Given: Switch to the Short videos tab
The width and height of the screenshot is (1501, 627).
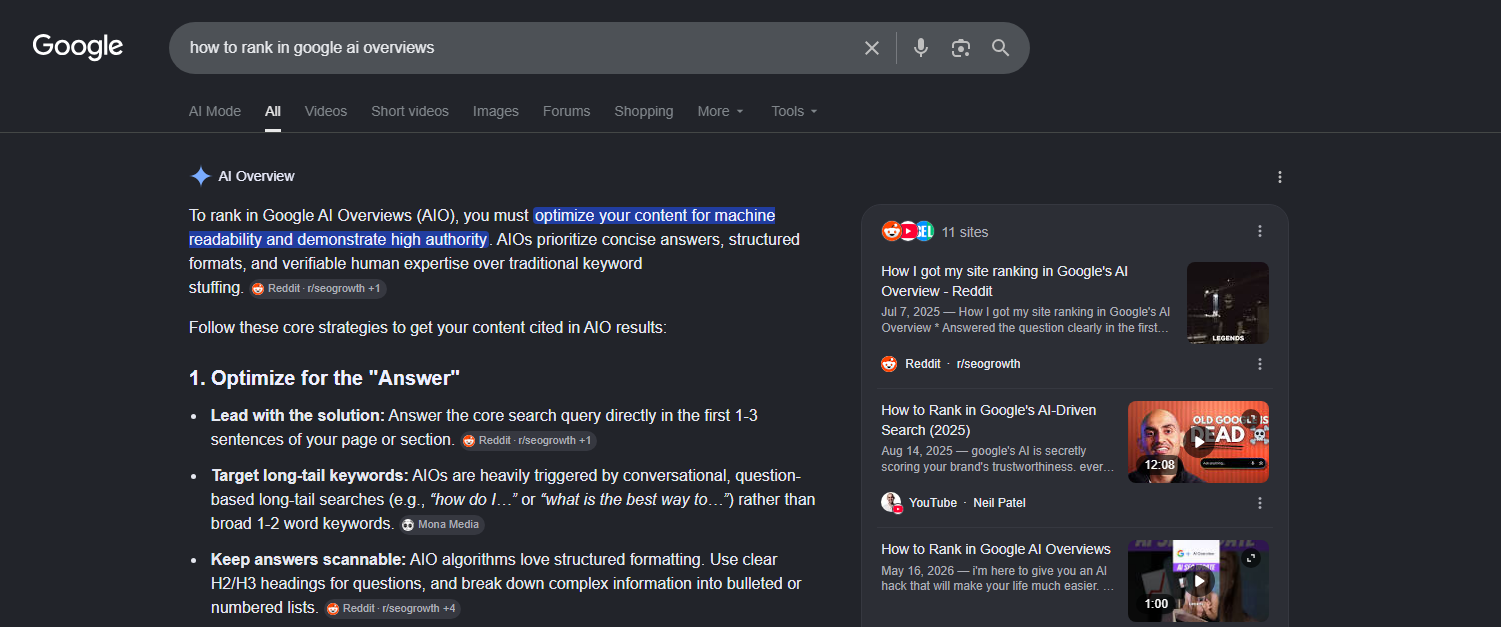Looking at the screenshot, I should pyautogui.click(x=410, y=111).
